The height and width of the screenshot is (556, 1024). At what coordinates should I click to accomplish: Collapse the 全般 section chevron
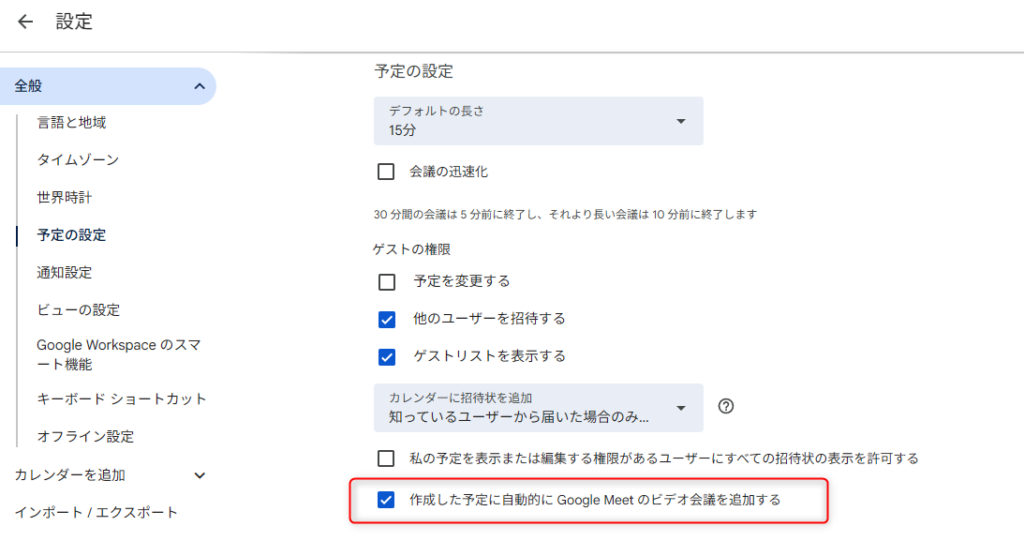[x=199, y=87]
